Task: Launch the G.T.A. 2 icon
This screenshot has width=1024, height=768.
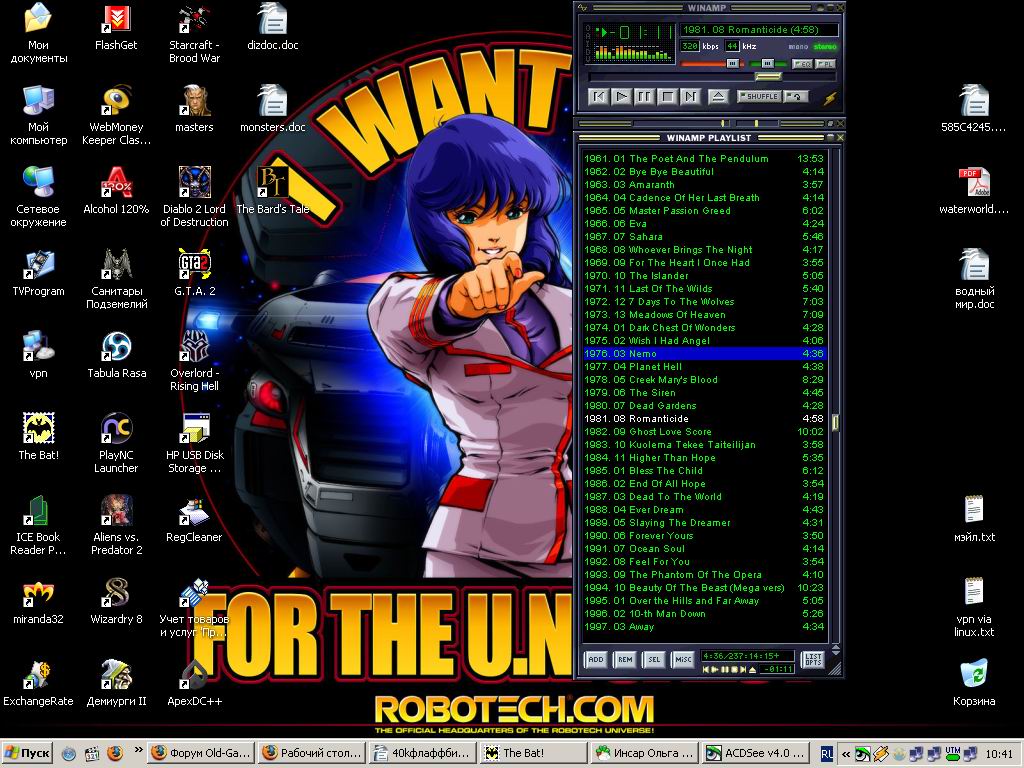Action: pos(195,273)
